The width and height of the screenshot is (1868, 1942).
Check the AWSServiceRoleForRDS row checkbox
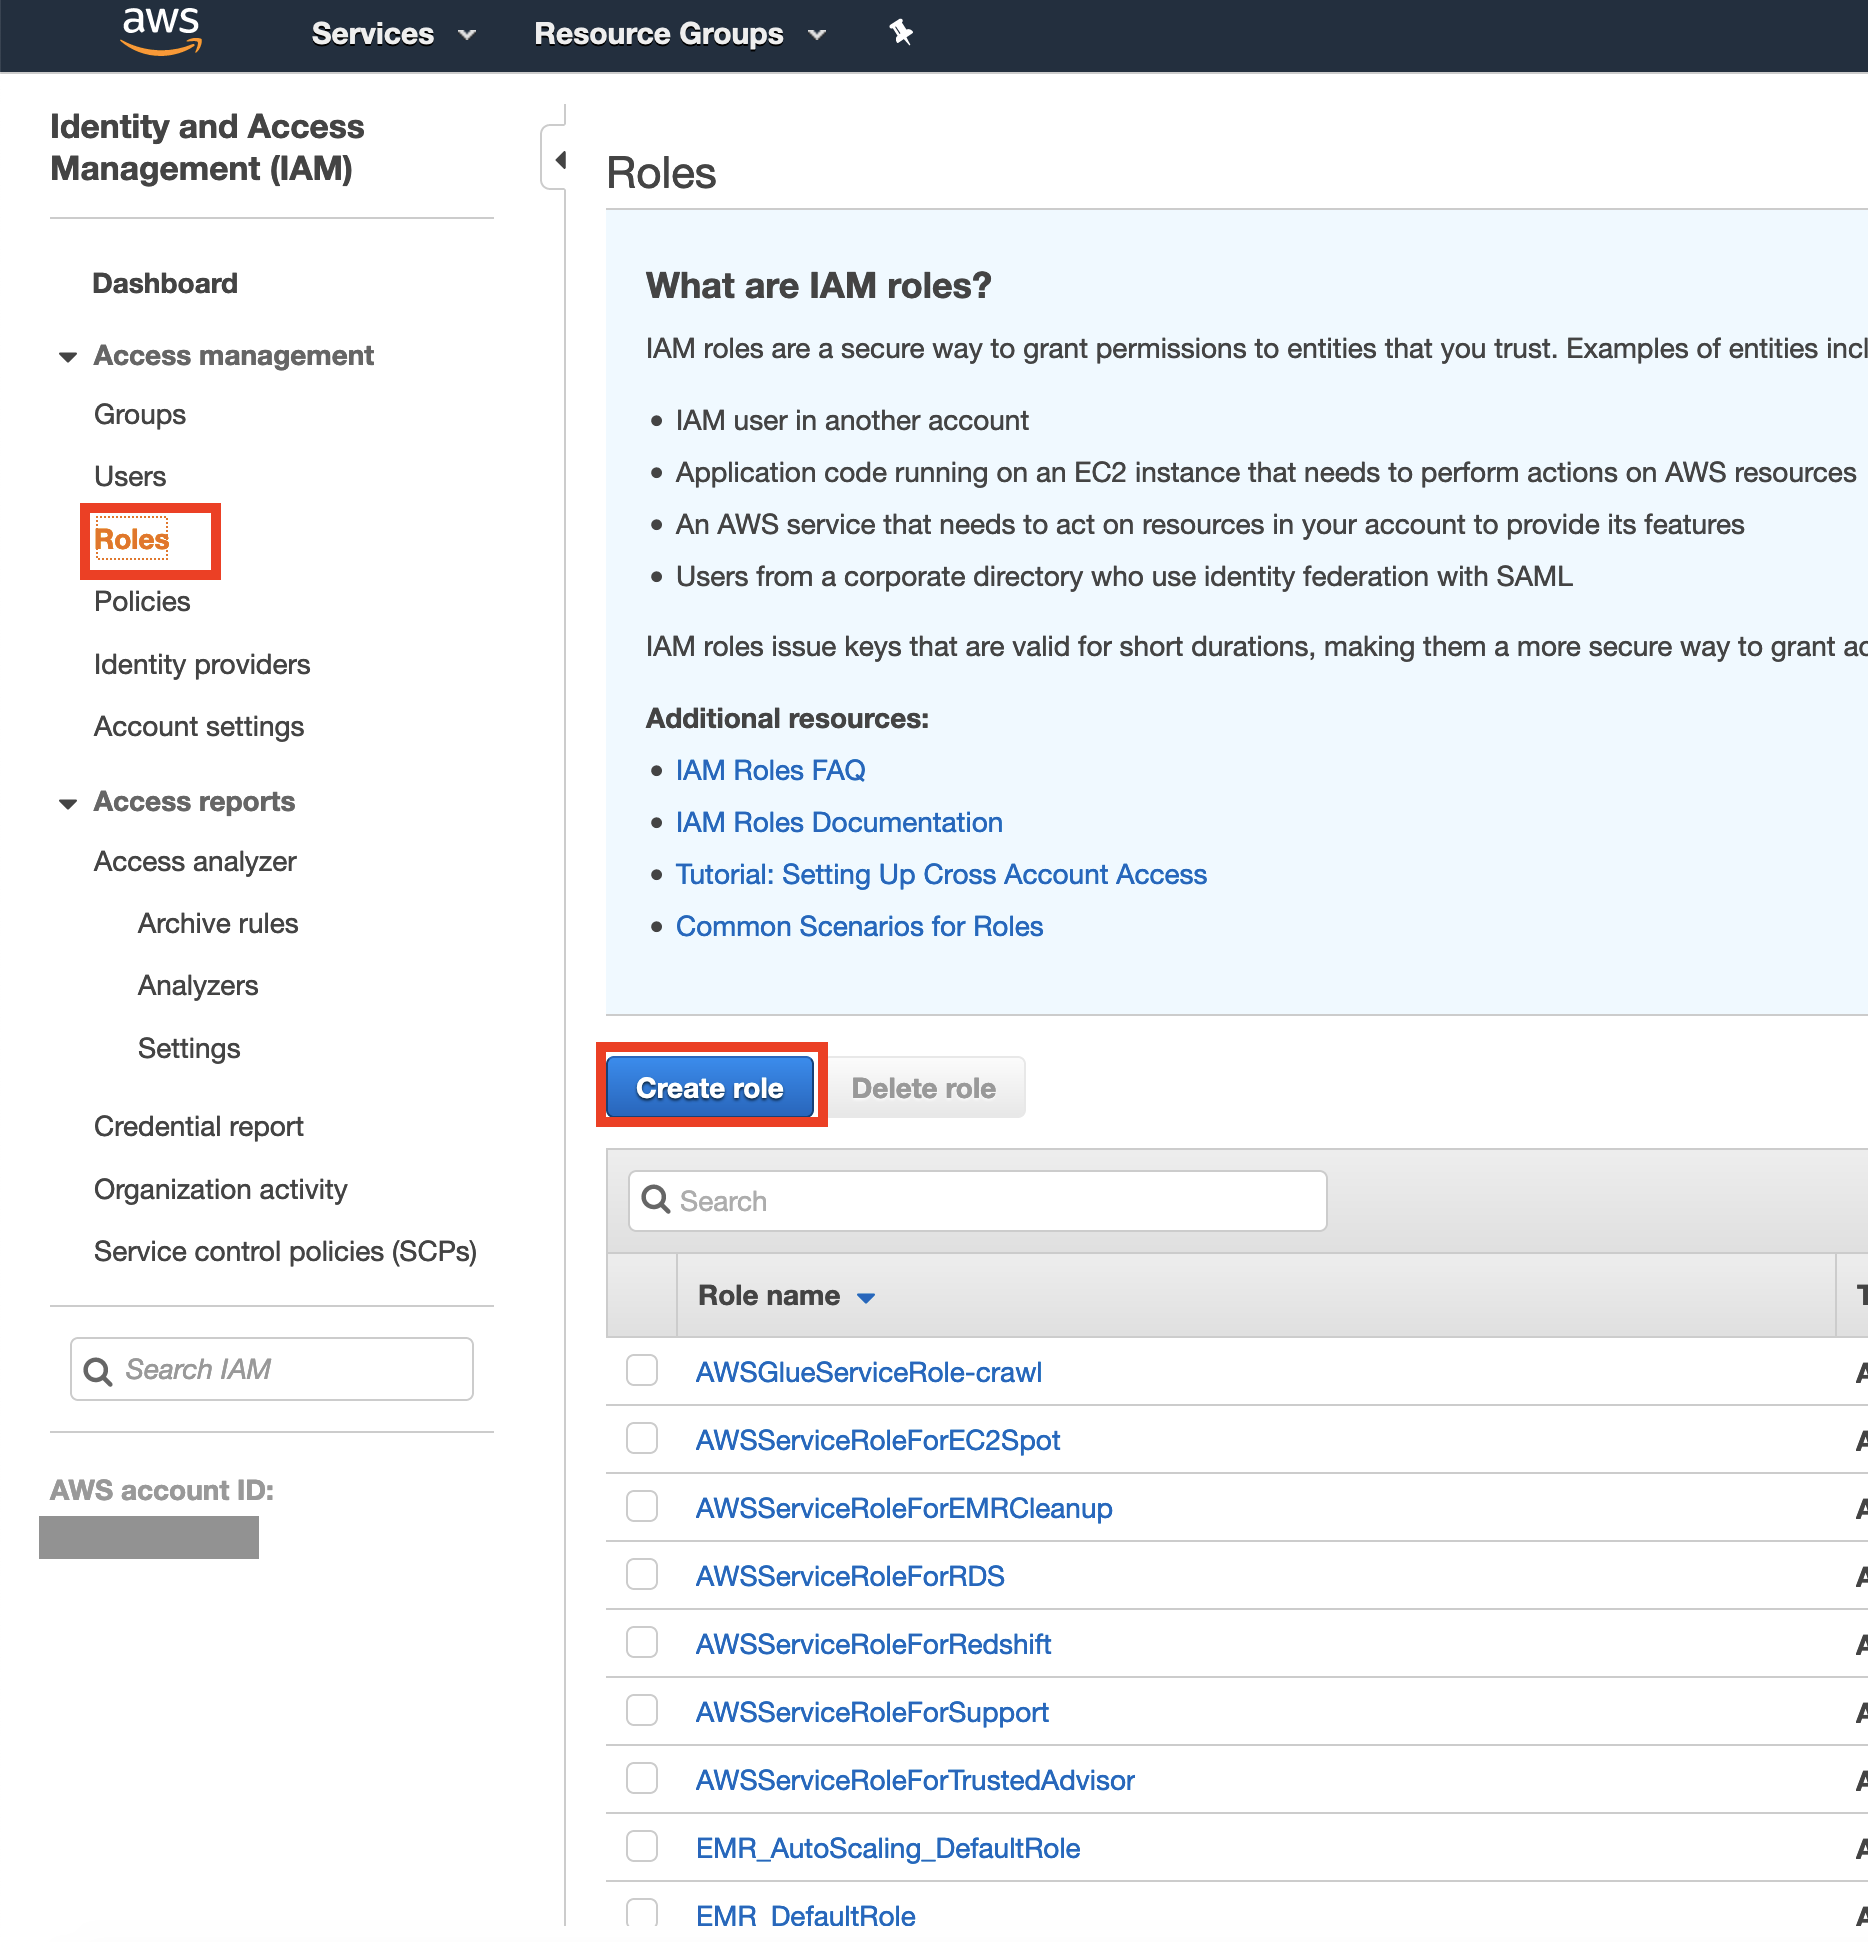642,1574
